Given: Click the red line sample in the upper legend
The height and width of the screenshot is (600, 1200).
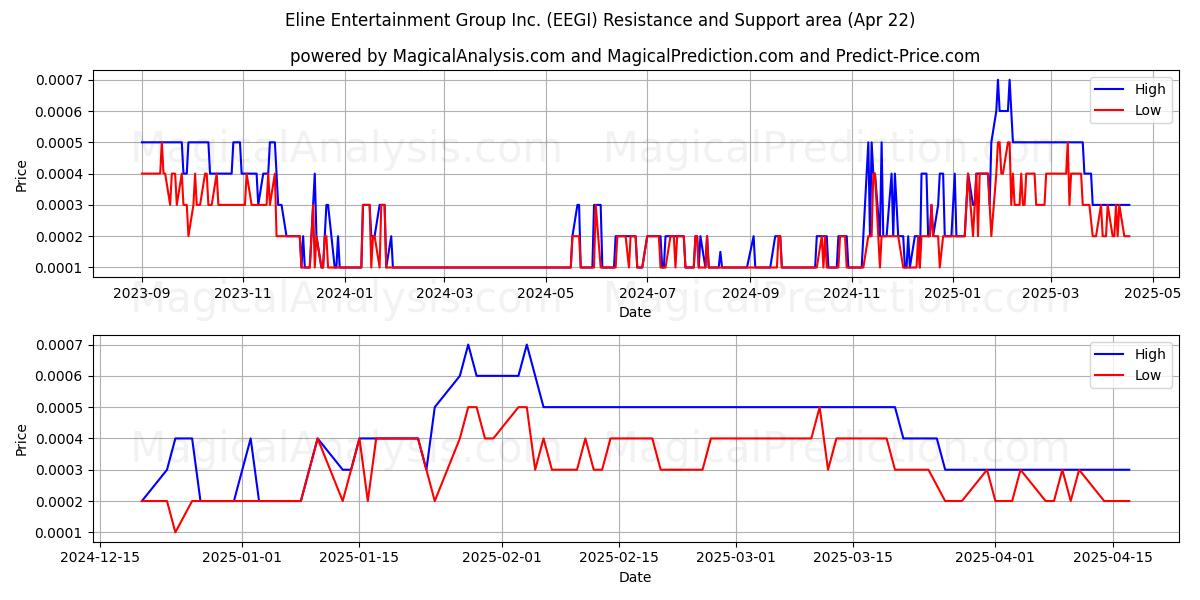Looking at the screenshot, I should coord(1110,110).
